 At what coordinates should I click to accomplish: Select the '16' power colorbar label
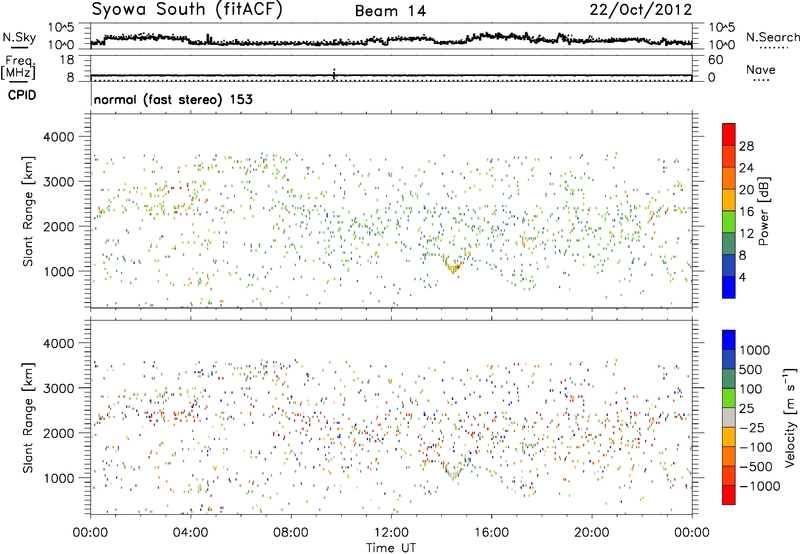click(x=746, y=212)
